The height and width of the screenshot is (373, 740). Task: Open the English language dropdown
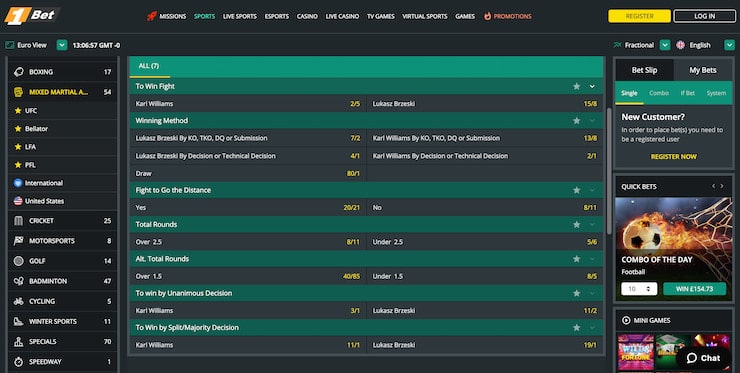pyautogui.click(x=729, y=45)
